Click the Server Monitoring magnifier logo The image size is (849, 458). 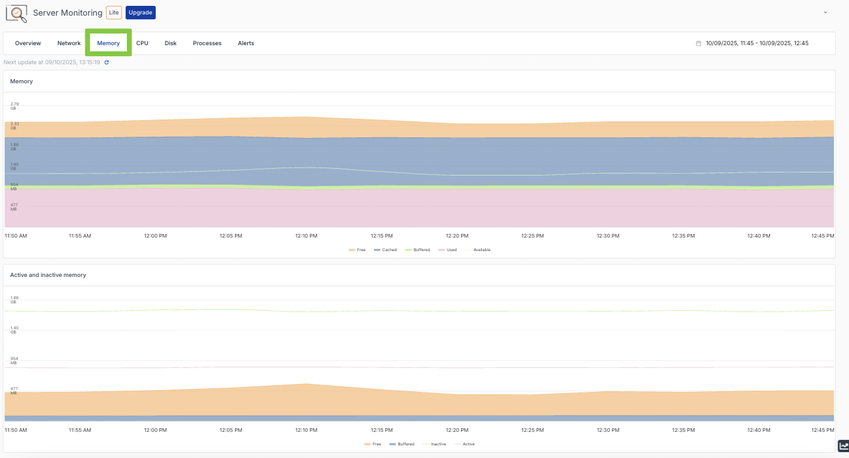pos(16,13)
